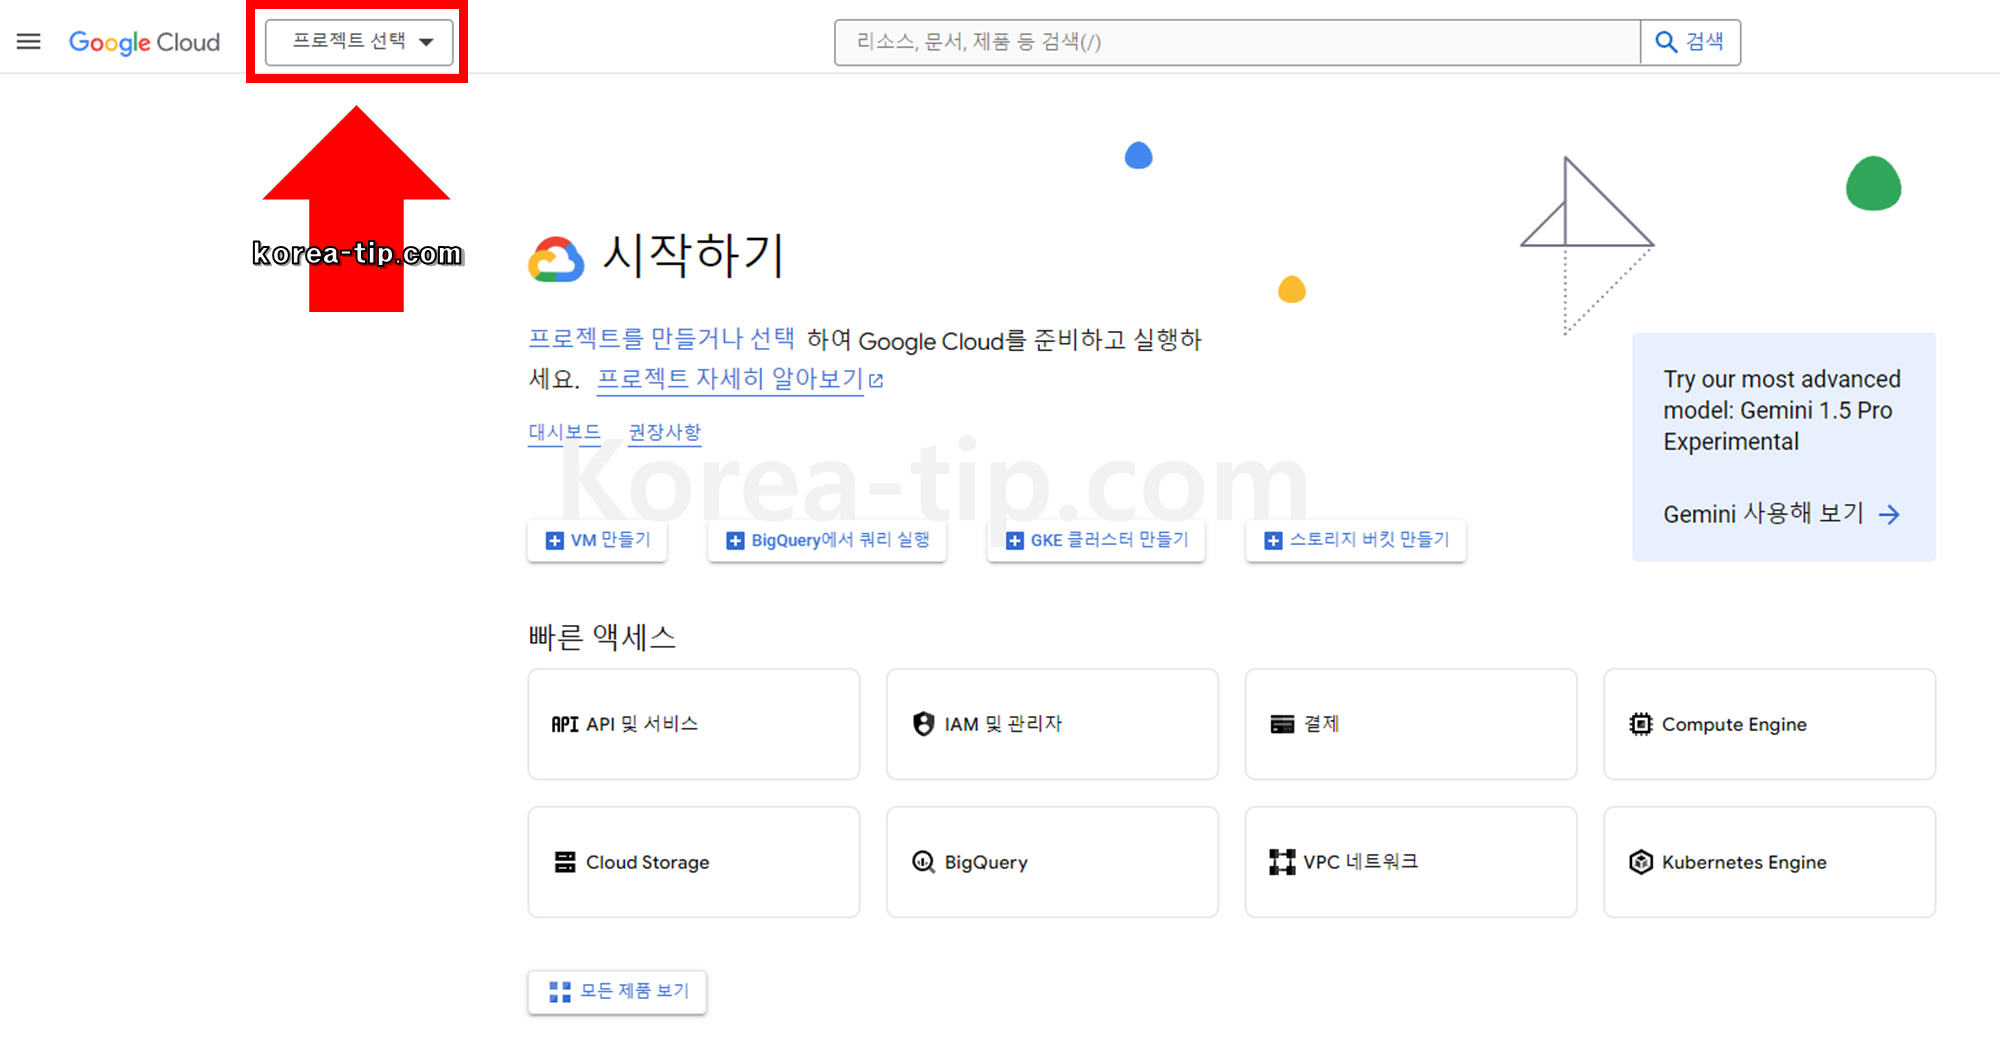Image resolution: width=2000 pixels, height=1039 pixels.
Task: Open the 결제 billing card
Action: tap(1410, 724)
